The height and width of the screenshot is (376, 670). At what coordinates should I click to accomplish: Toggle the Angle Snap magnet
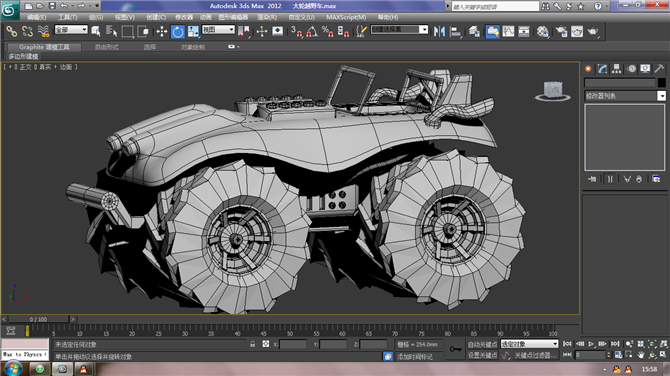tap(312, 31)
